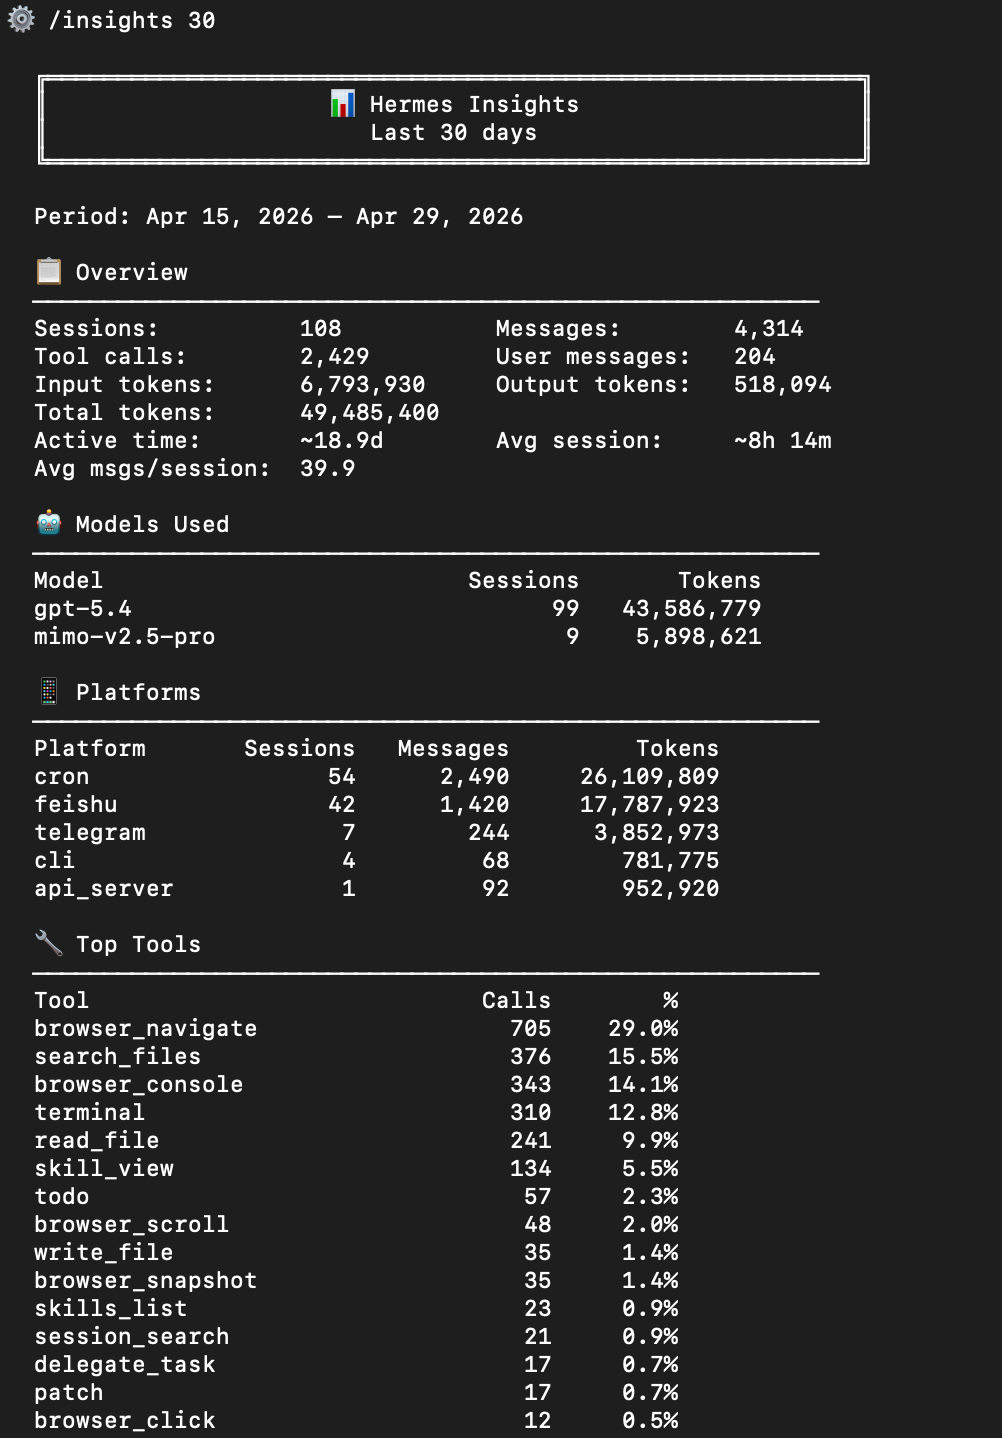Select the cron platform row
Viewport: 1002px width, 1438px height.
tap(377, 776)
